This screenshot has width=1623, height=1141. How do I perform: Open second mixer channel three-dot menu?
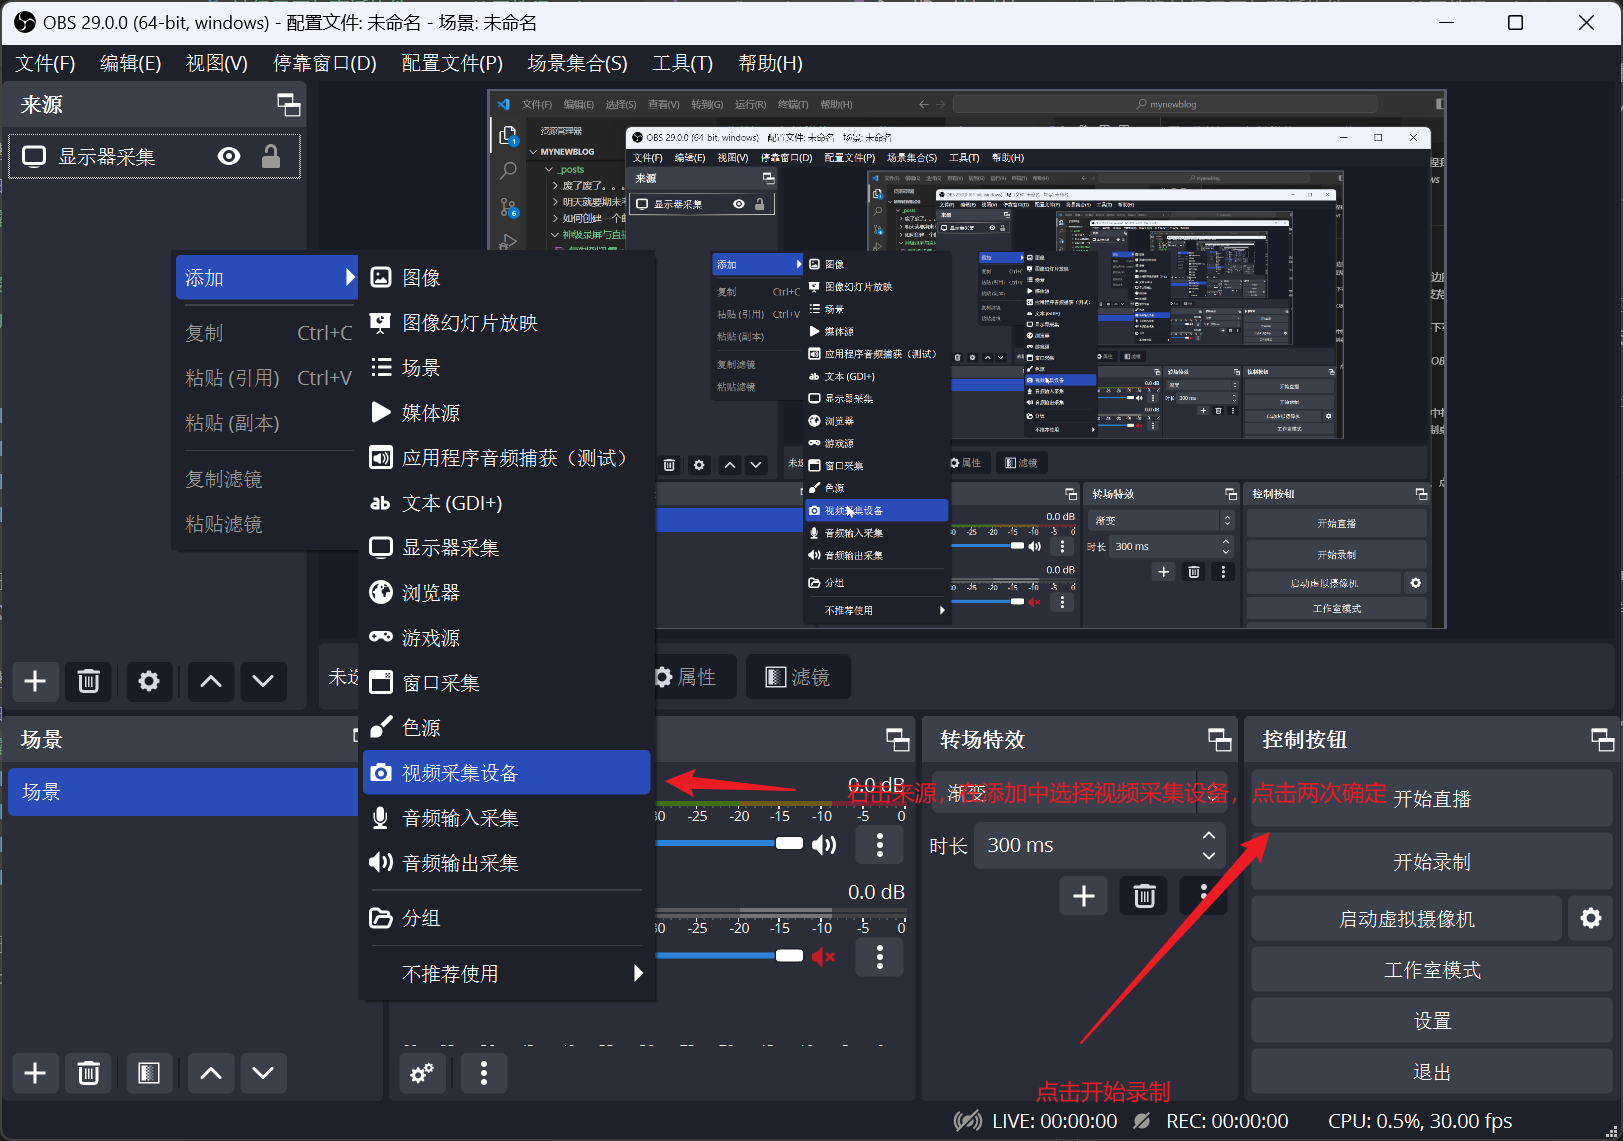[880, 957]
